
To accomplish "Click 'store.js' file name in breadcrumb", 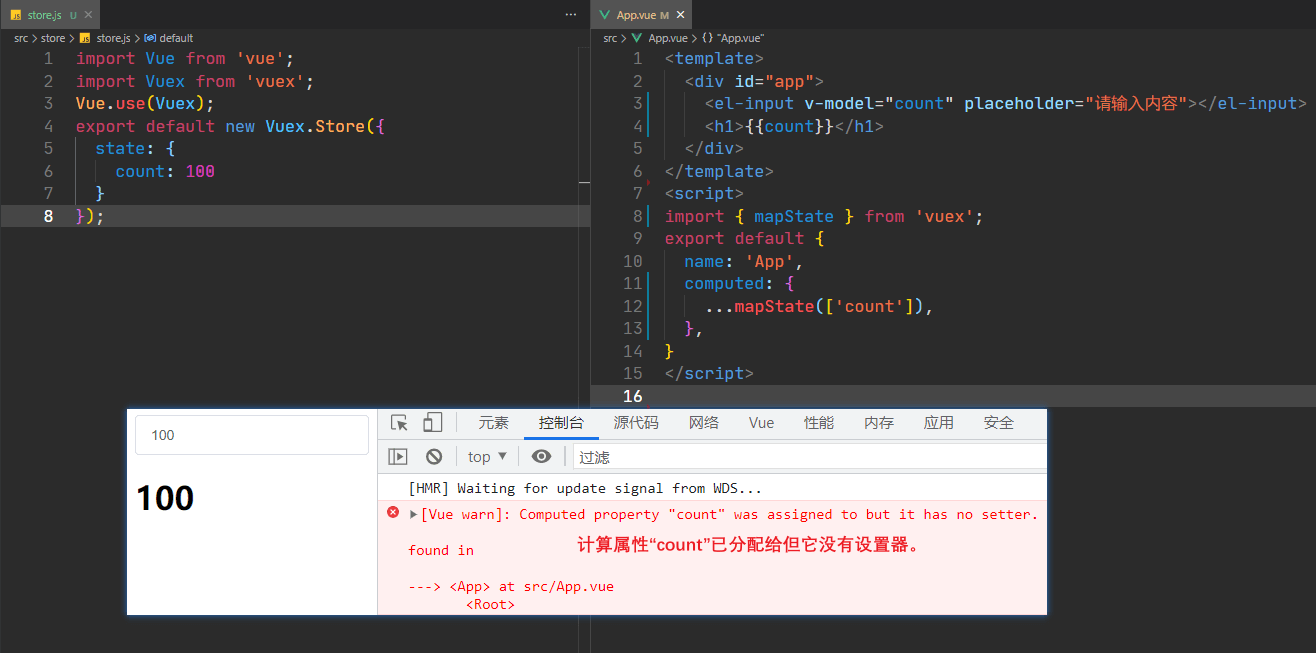I will click(x=113, y=38).
